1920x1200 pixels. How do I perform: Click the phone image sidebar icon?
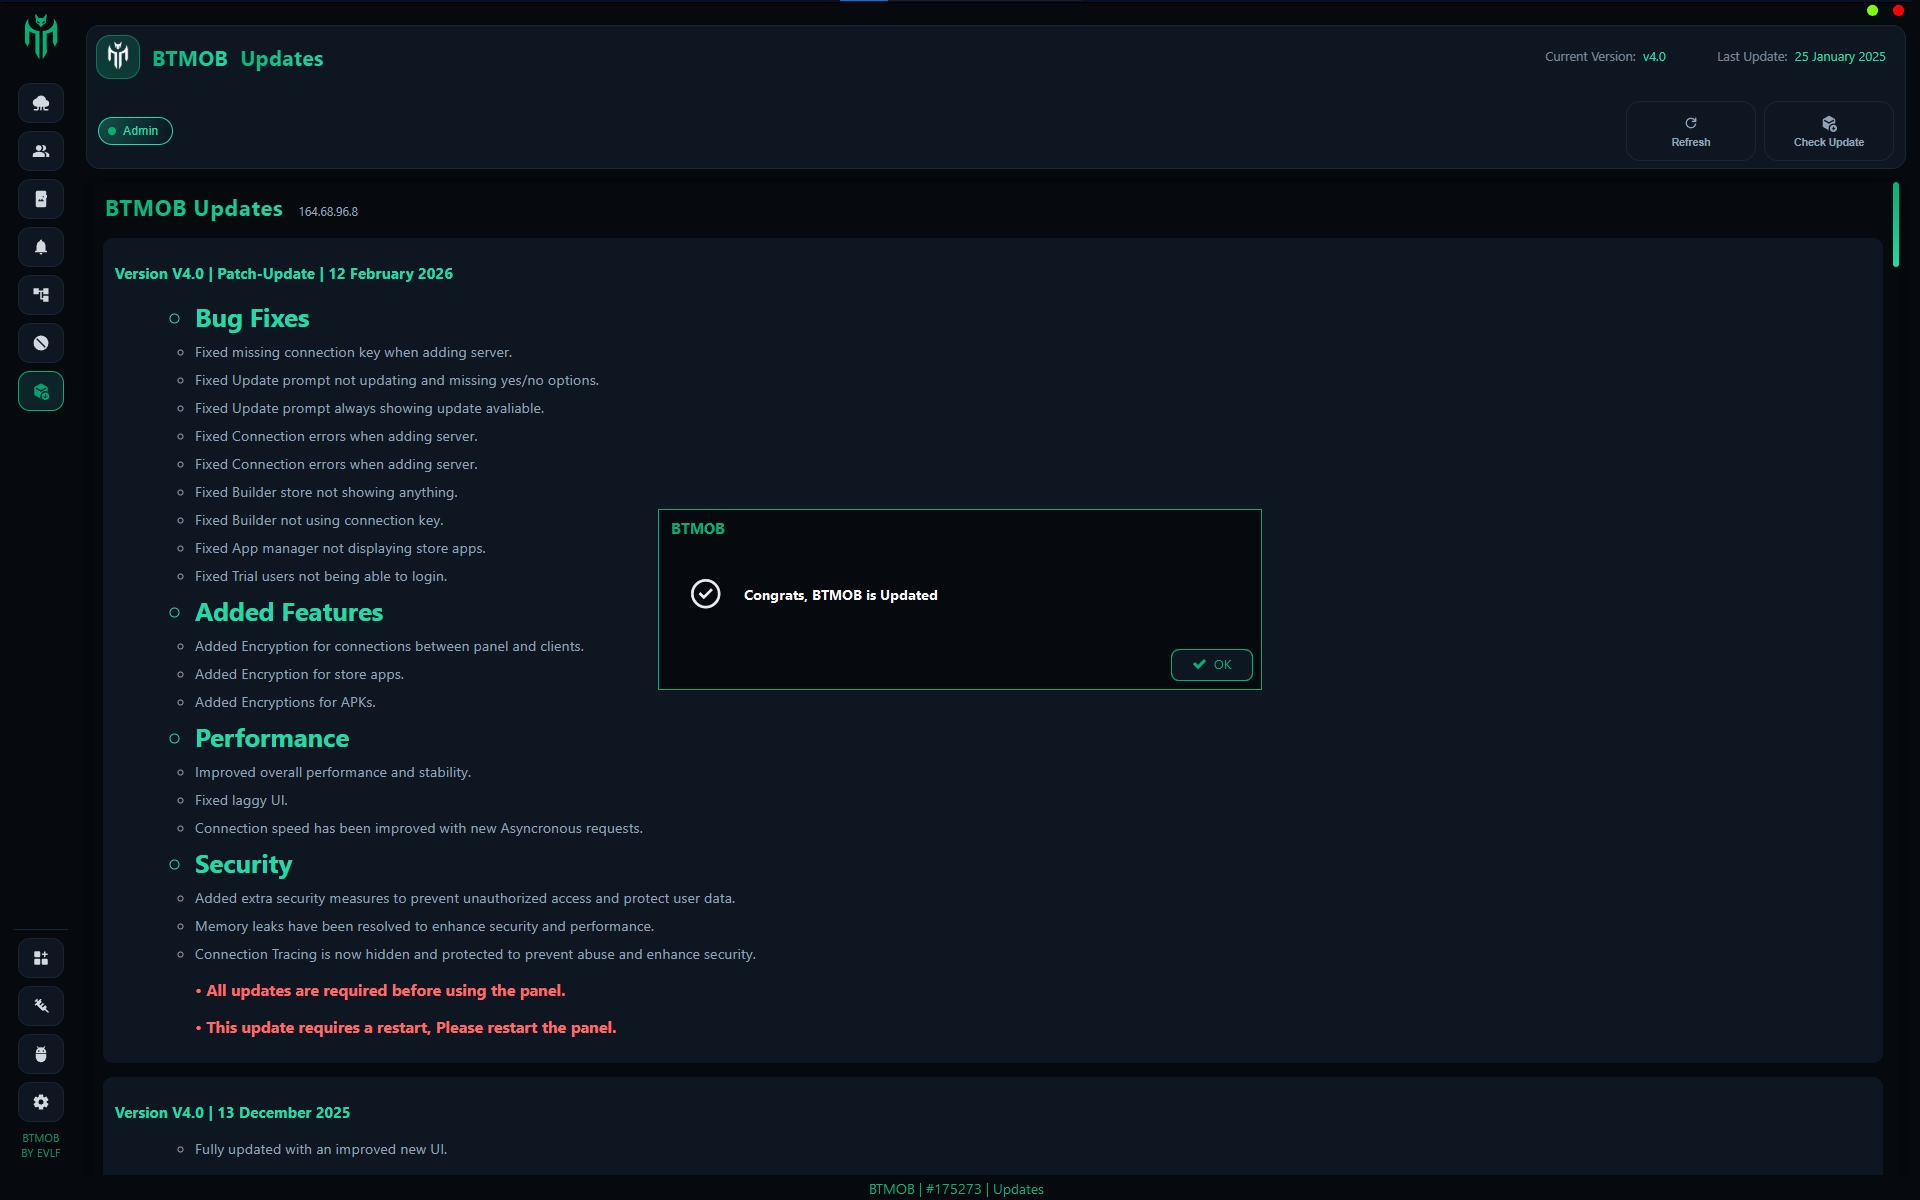click(41, 199)
